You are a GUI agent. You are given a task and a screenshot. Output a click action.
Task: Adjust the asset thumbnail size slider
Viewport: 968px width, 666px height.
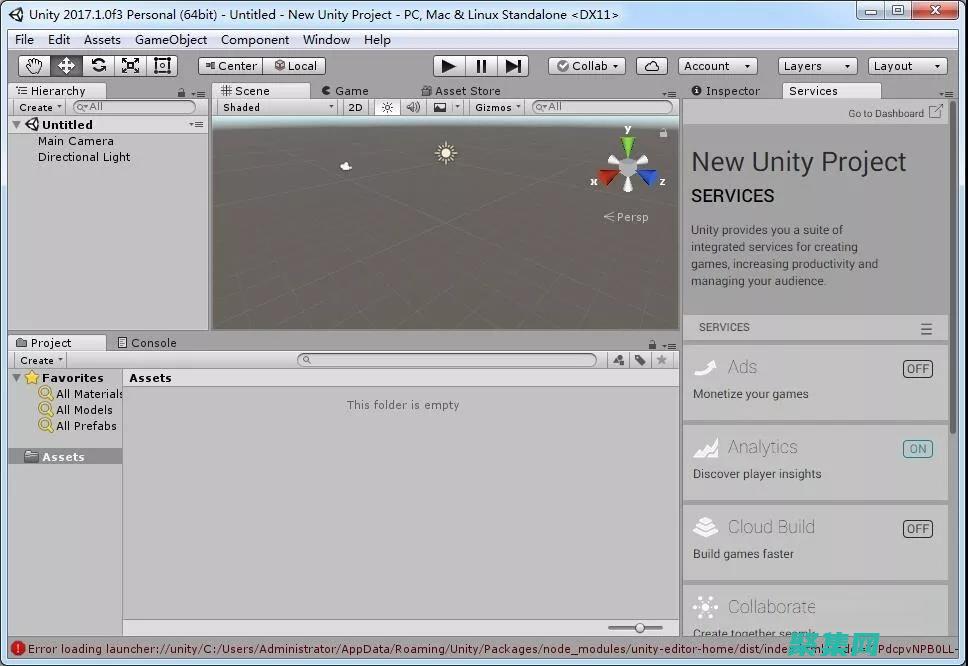(639, 628)
